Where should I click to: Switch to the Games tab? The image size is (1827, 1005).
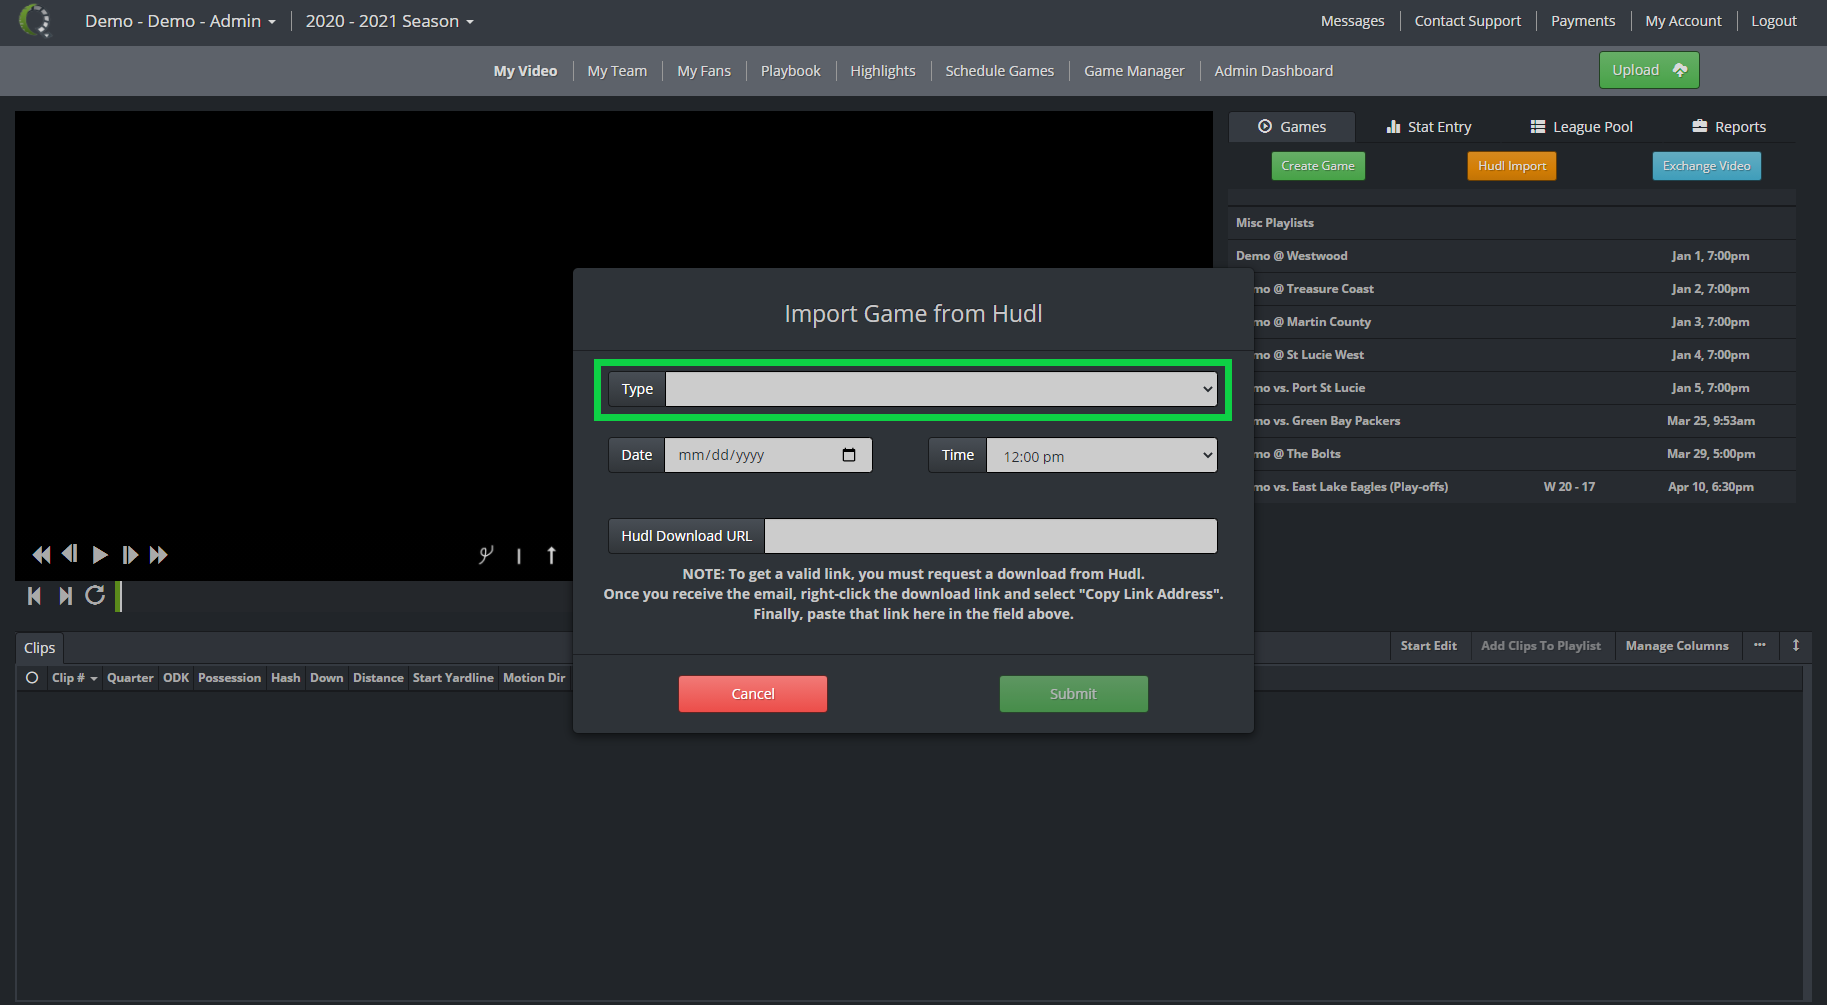click(1292, 127)
